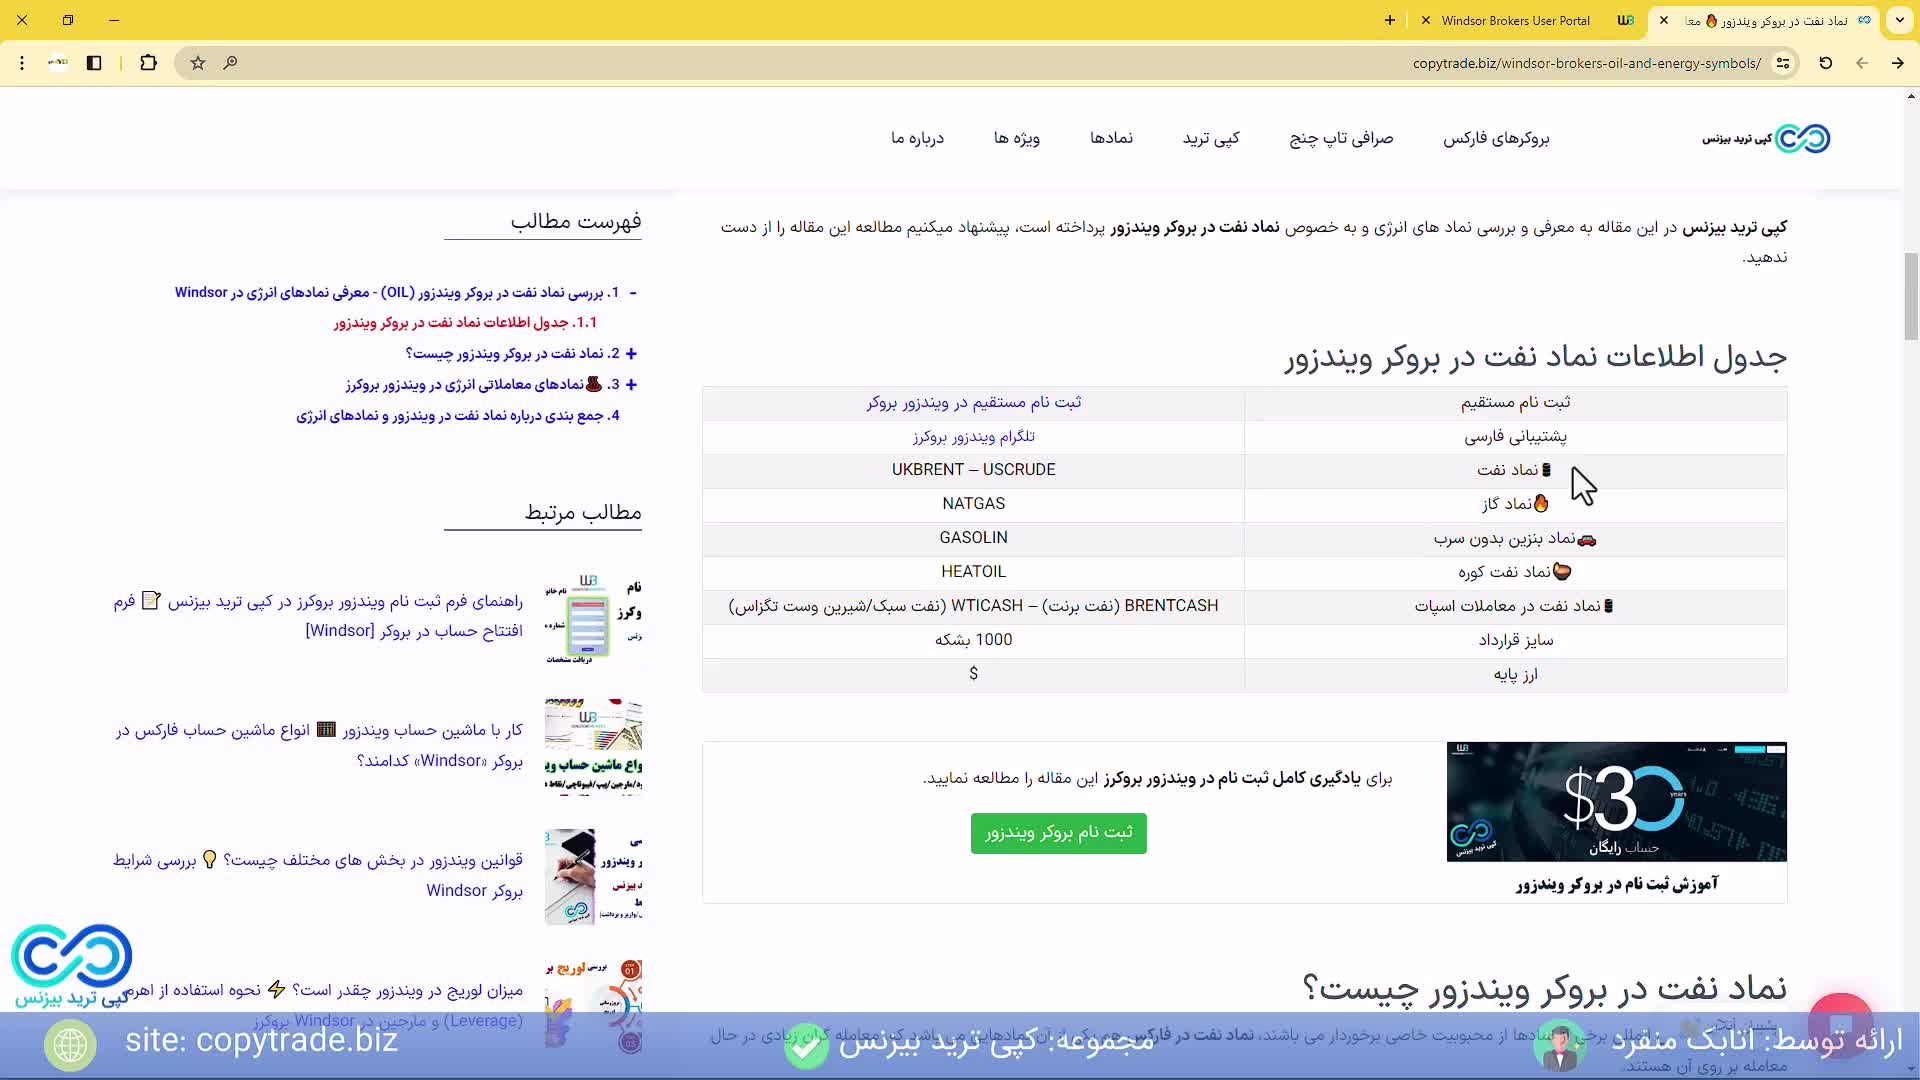The height and width of the screenshot is (1080, 1920).
Task: Open the browser extensions puzzle icon
Action: pyautogui.click(x=148, y=63)
